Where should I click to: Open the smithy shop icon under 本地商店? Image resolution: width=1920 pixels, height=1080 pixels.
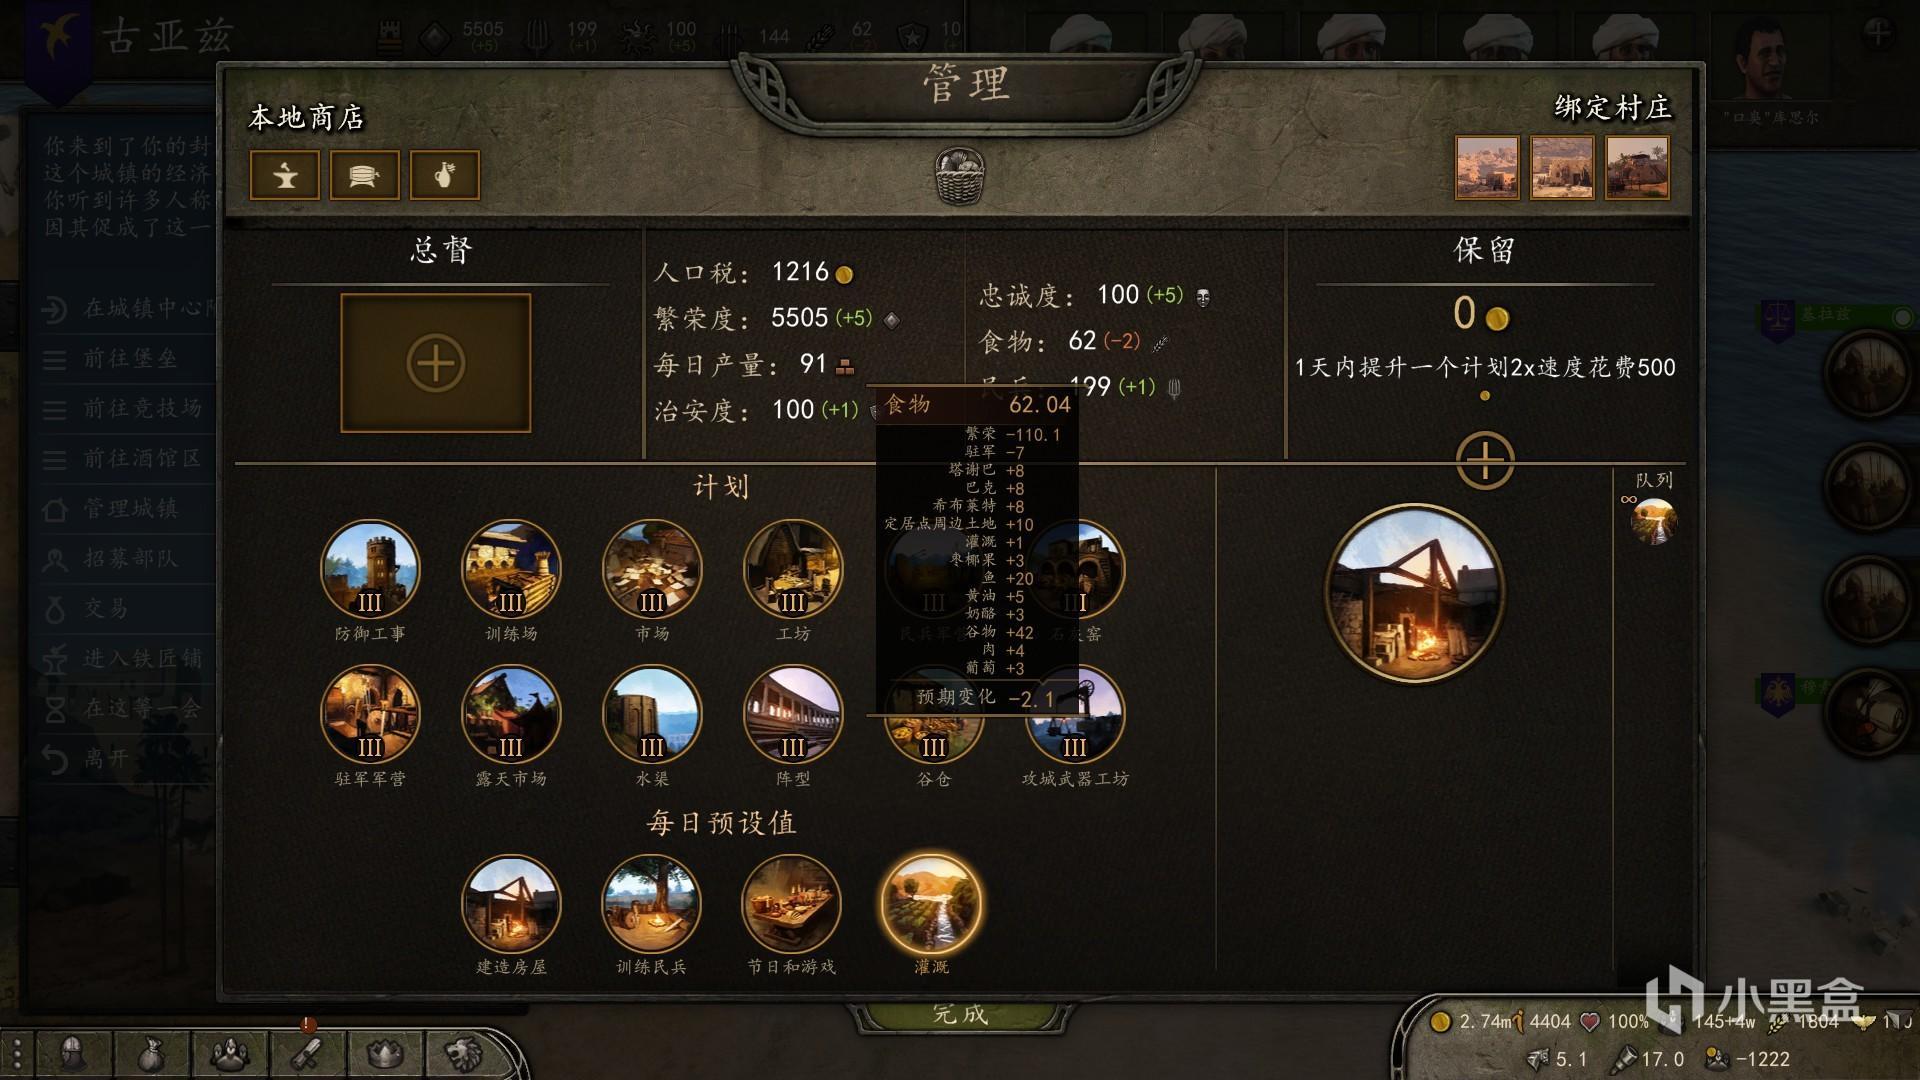pyautogui.click(x=285, y=175)
